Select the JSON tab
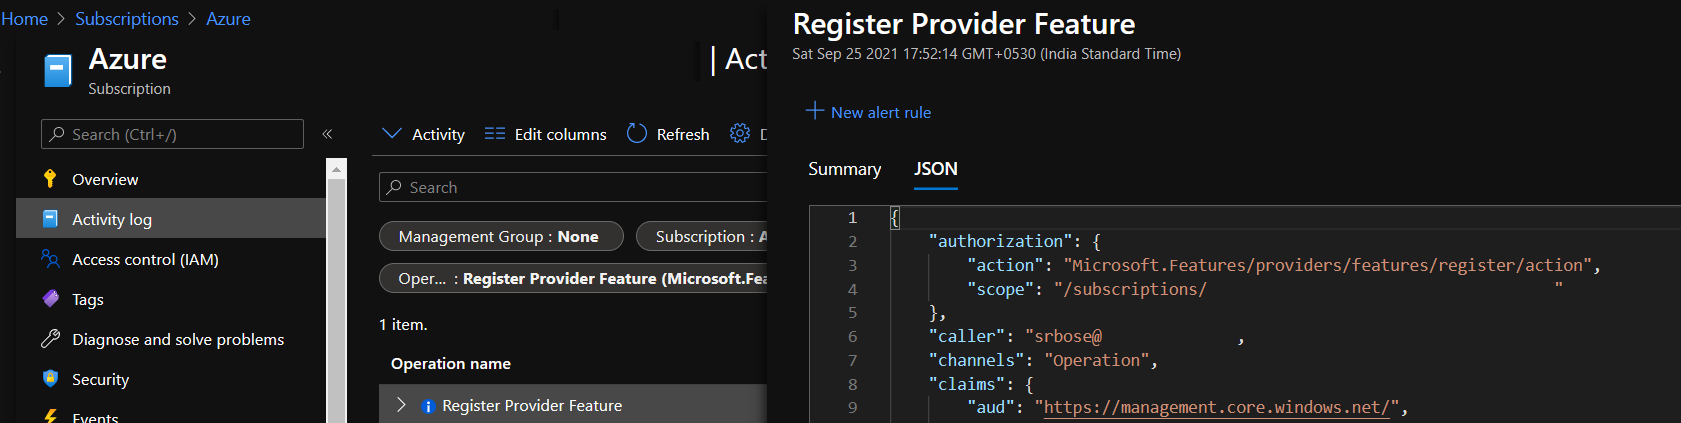The image size is (1681, 423). click(936, 169)
